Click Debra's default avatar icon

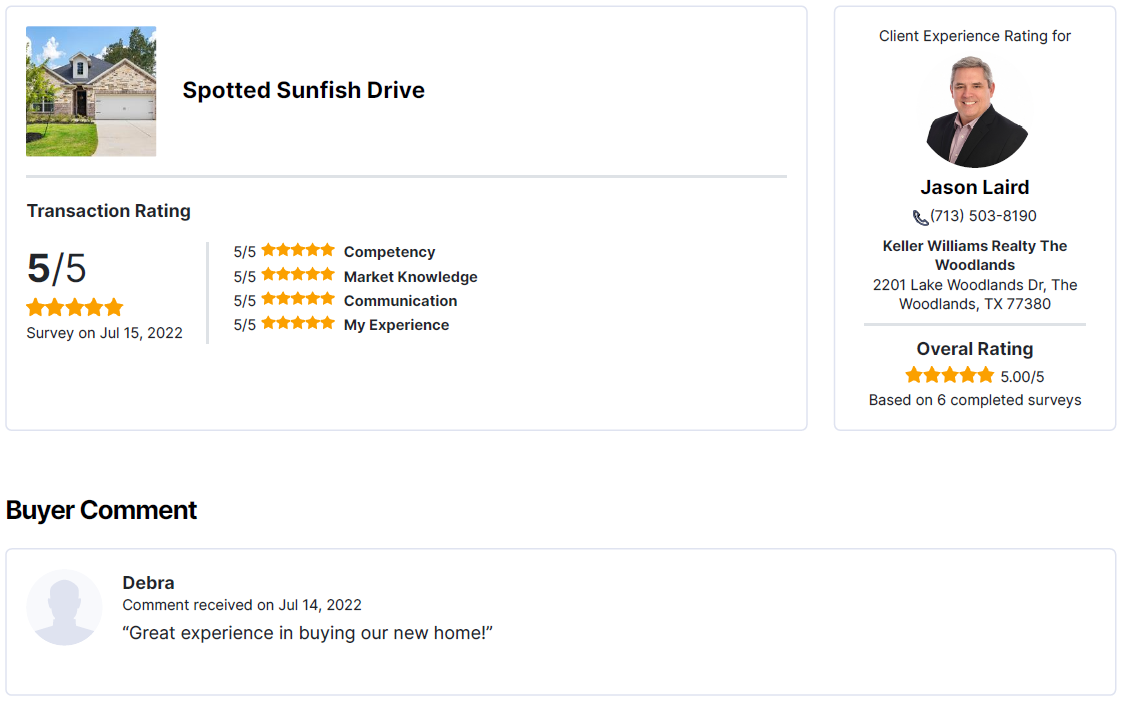64,607
